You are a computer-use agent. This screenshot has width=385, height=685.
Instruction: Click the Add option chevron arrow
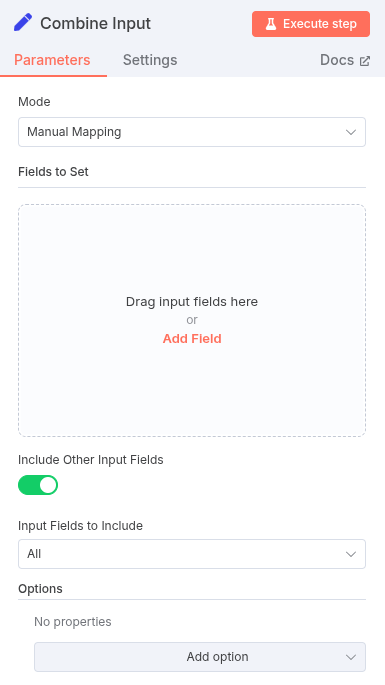[x=351, y=657]
